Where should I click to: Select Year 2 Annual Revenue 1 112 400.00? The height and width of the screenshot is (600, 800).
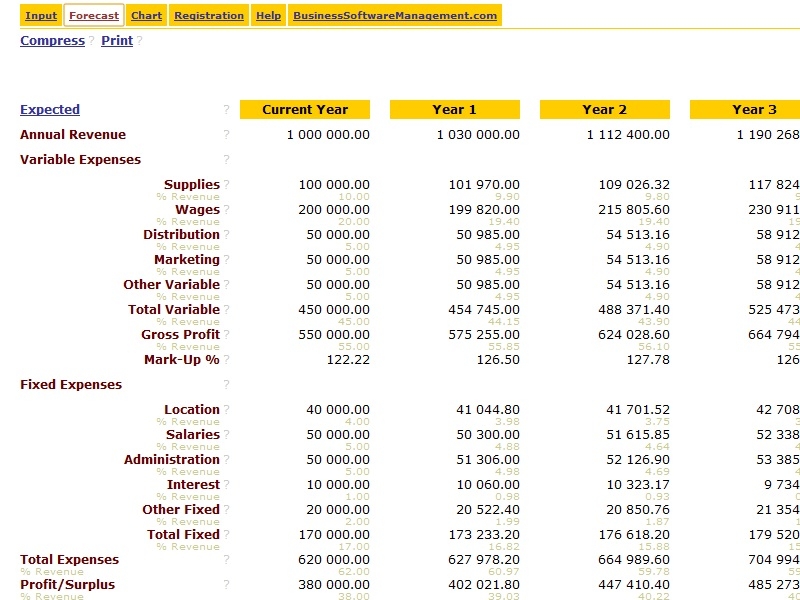[x=628, y=135]
